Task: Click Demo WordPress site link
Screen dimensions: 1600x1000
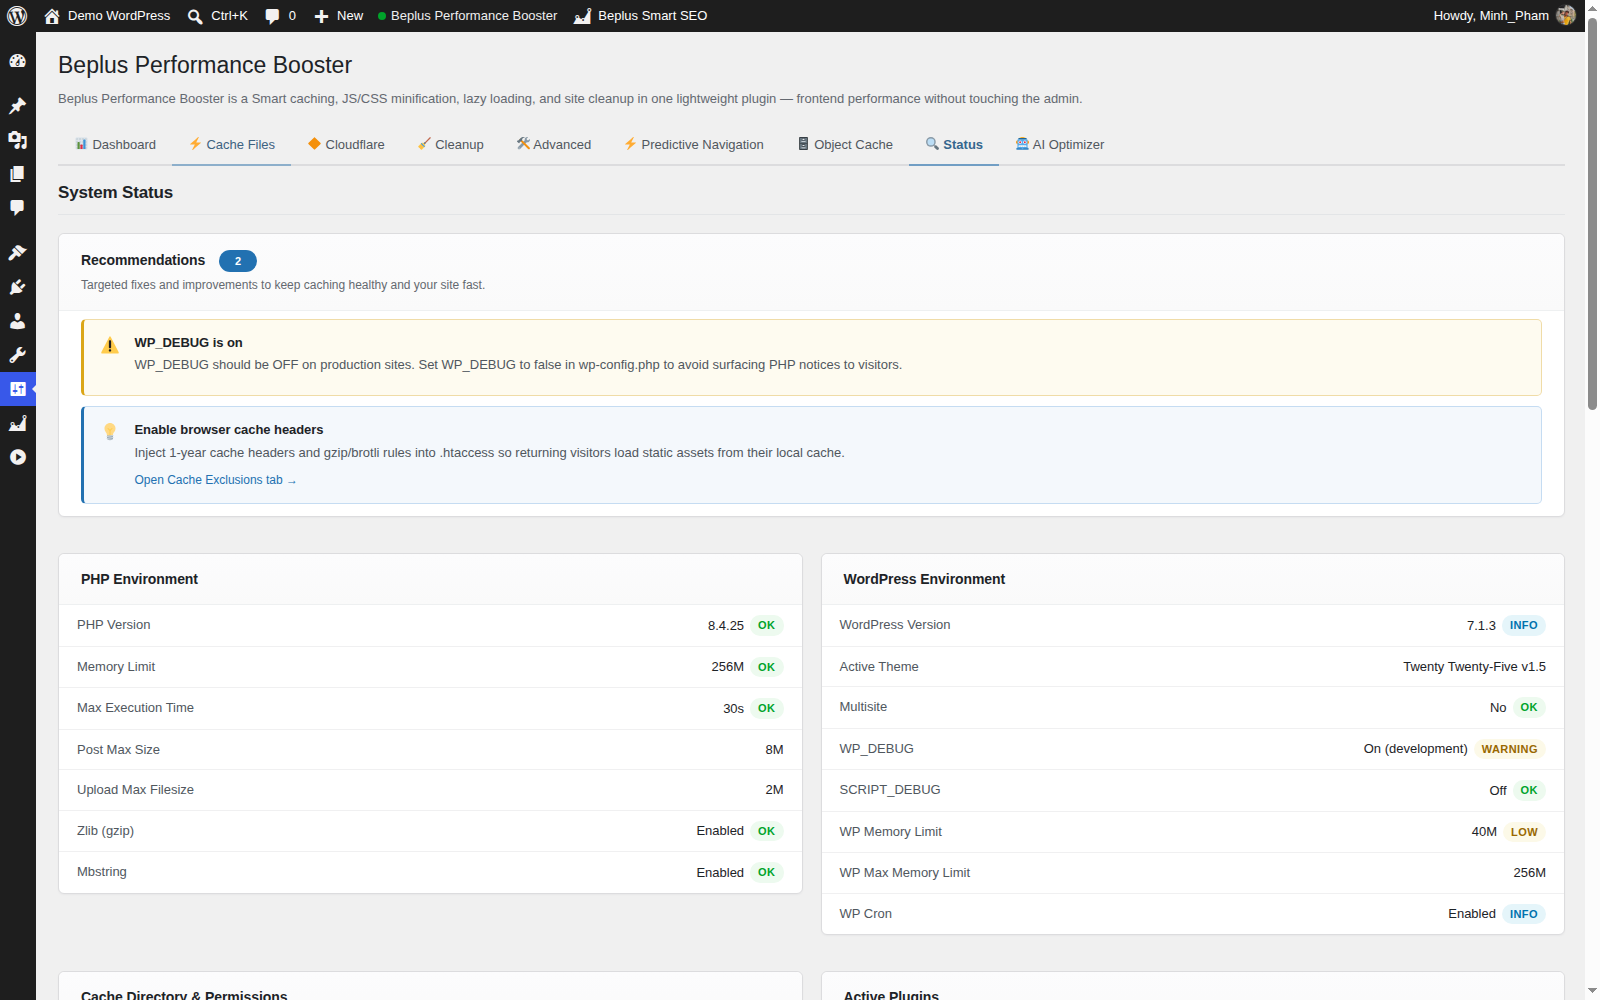Action: click(x=107, y=16)
